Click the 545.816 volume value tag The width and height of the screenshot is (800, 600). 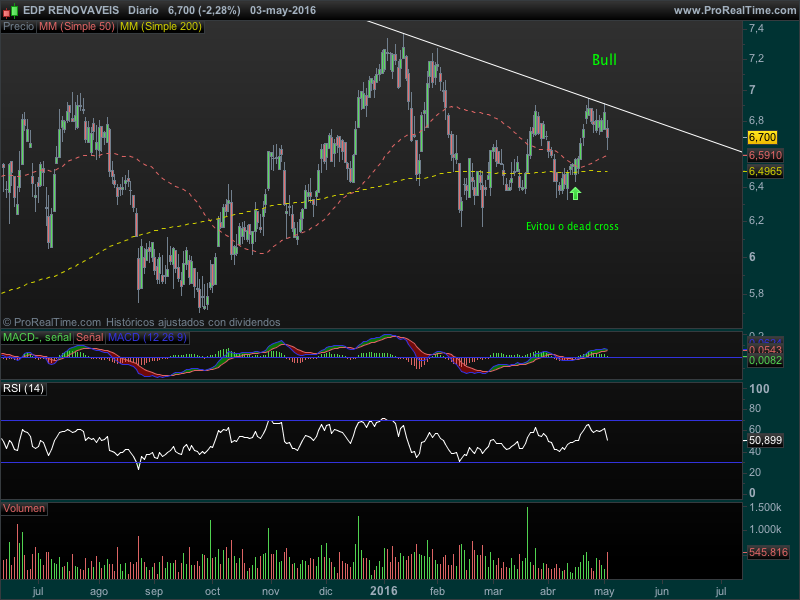click(x=768, y=552)
